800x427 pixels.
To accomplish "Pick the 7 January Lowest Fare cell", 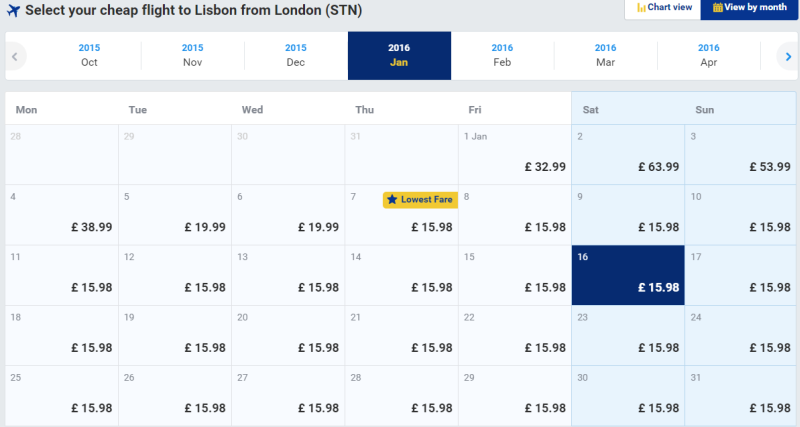I will coord(402,215).
